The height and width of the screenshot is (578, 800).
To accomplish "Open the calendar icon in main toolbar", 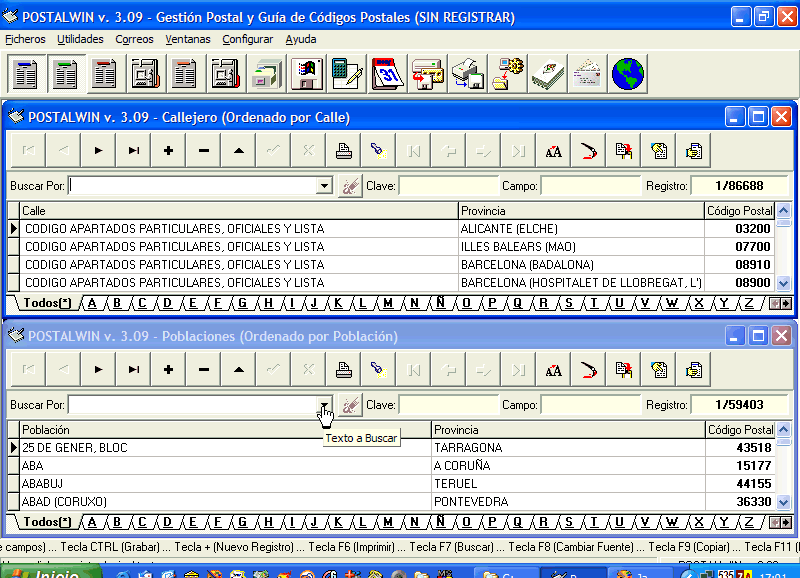I will click(x=387, y=74).
